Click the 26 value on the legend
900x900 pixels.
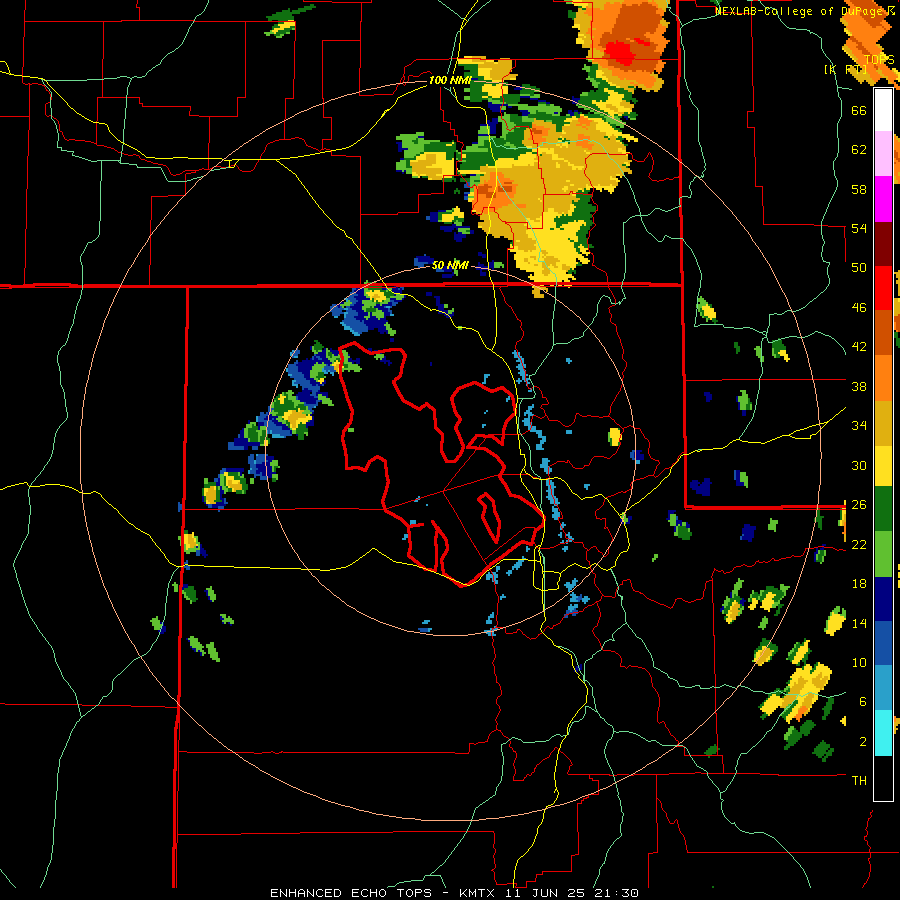859,505
